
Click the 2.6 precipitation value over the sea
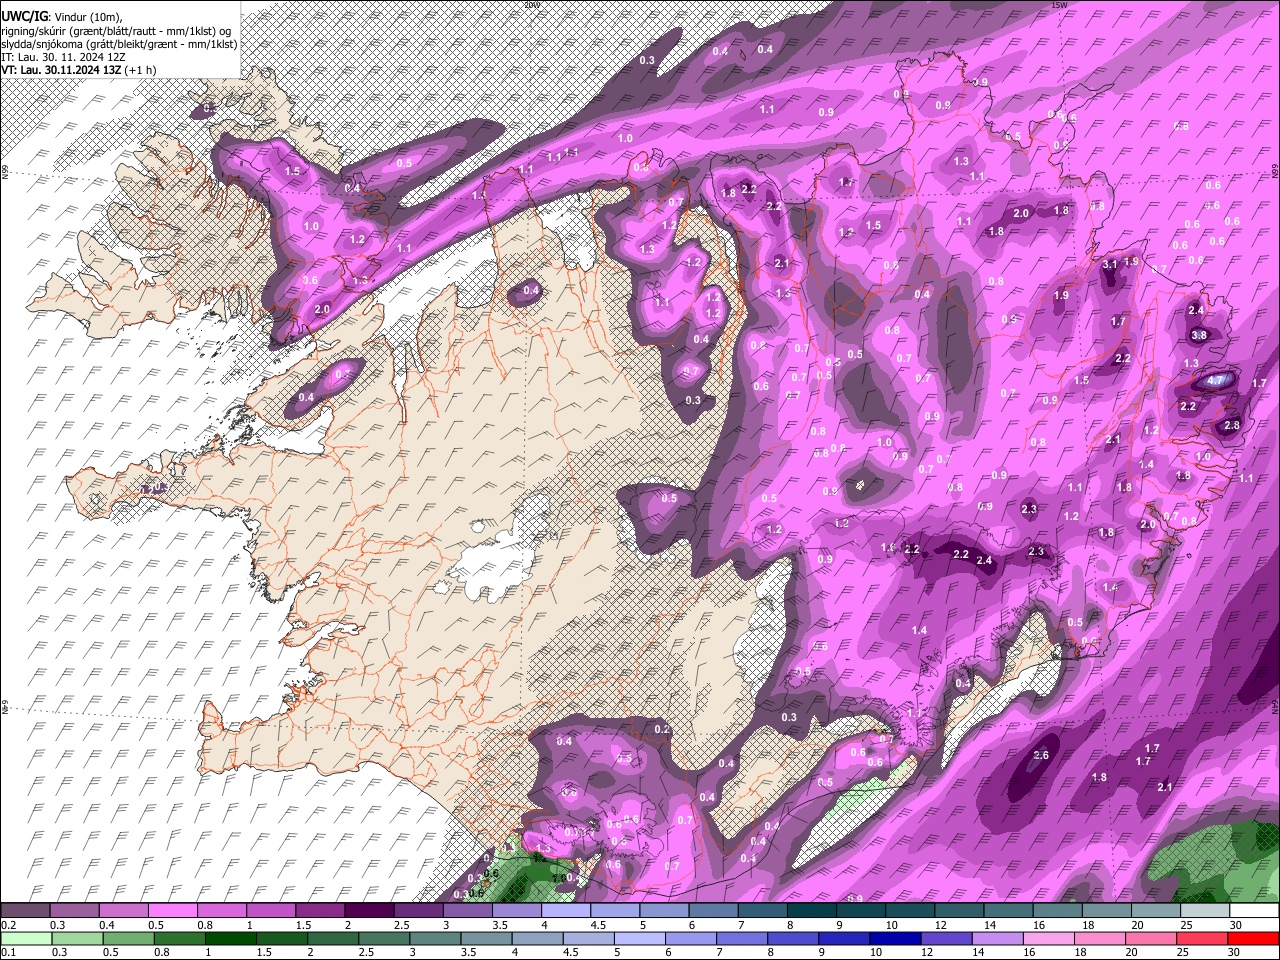tap(1041, 755)
